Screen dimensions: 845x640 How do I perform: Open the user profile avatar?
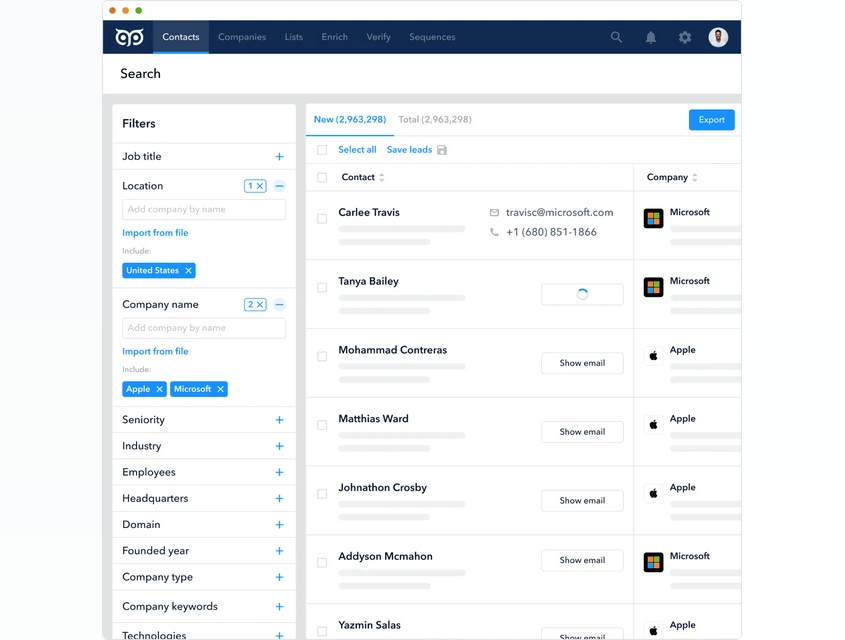(x=718, y=37)
